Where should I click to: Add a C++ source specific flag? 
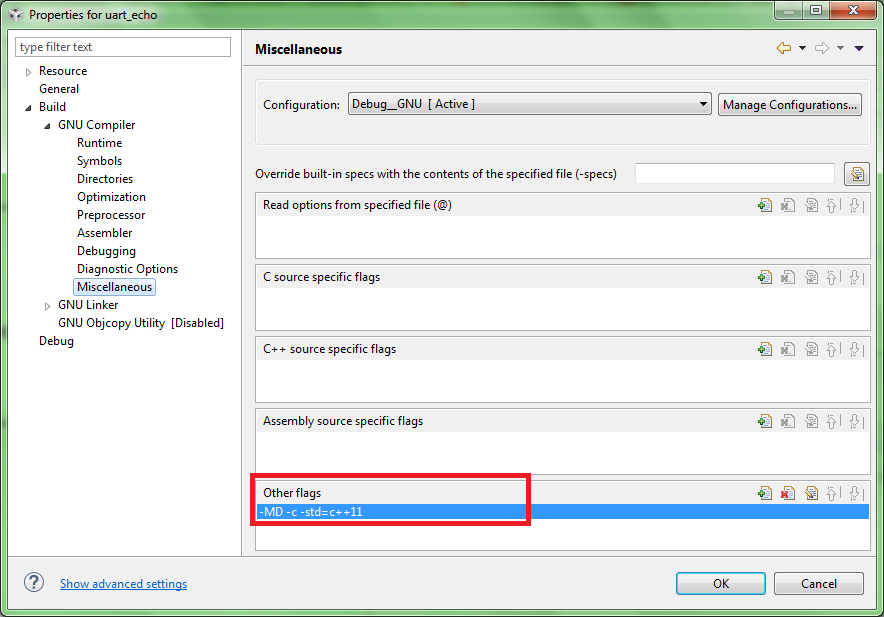coord(765,350)
